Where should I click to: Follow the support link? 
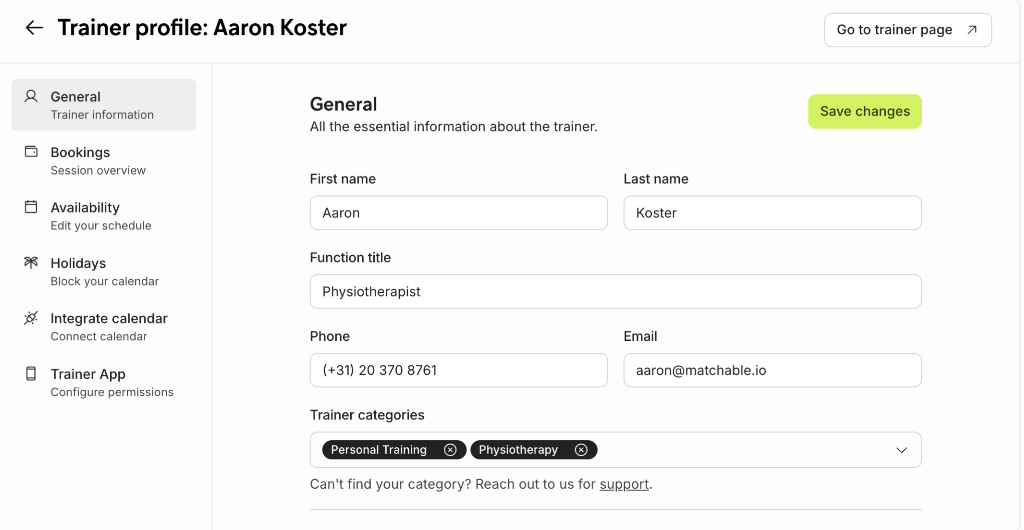point(624,484)
